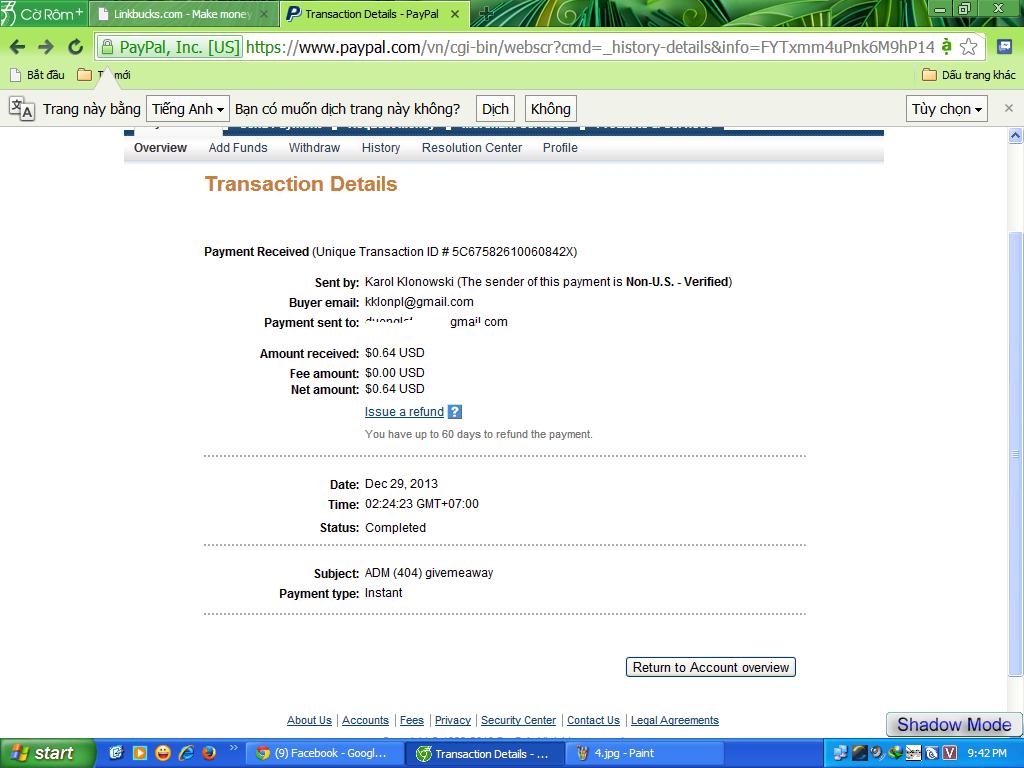Launch Firefox from quick launch
The height and width of the screenshot is (768, 1024).
(209, 754)
